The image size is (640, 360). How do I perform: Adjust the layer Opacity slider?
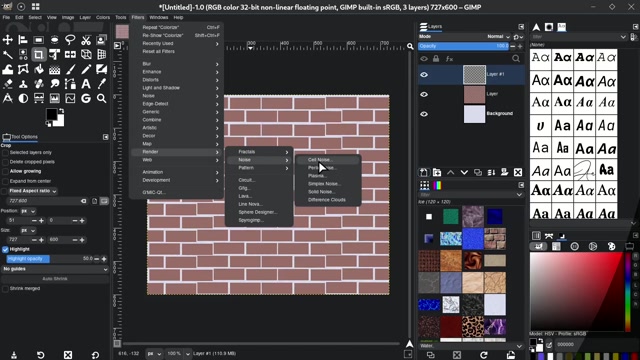pos(464,46)
